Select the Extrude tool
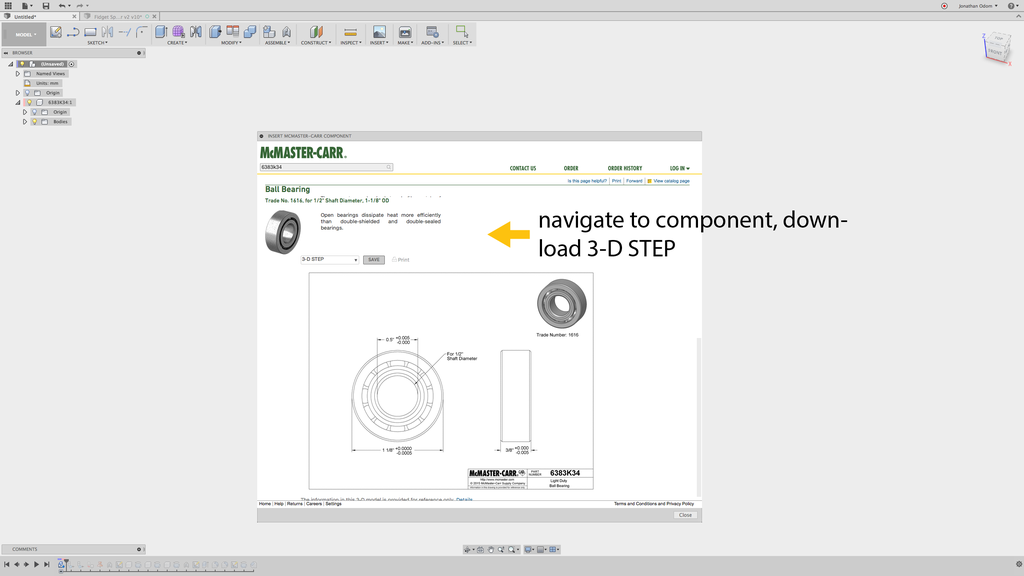 (161, 31)
